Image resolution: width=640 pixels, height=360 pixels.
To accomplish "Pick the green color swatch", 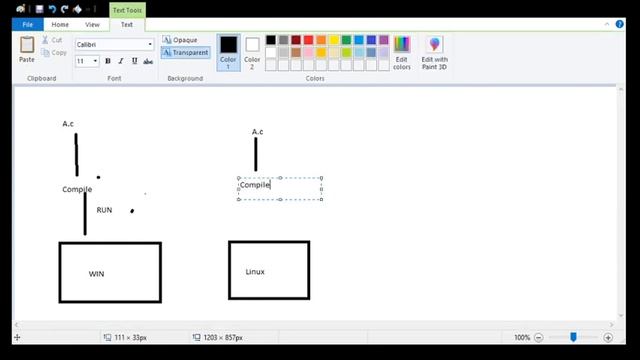I will 346,40.
